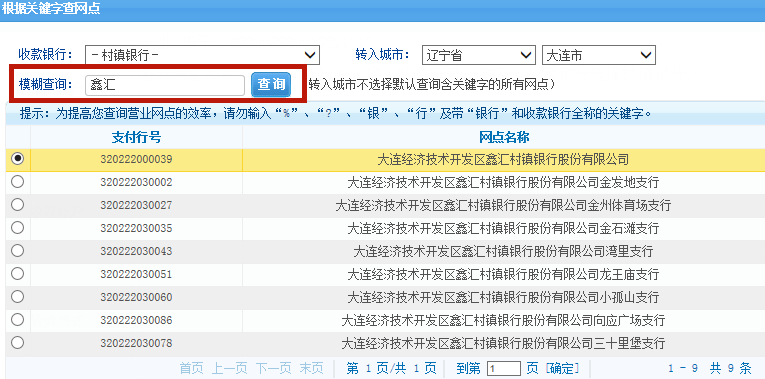Click the 查询 search button

pyautogui.click(x=271, y=85)
